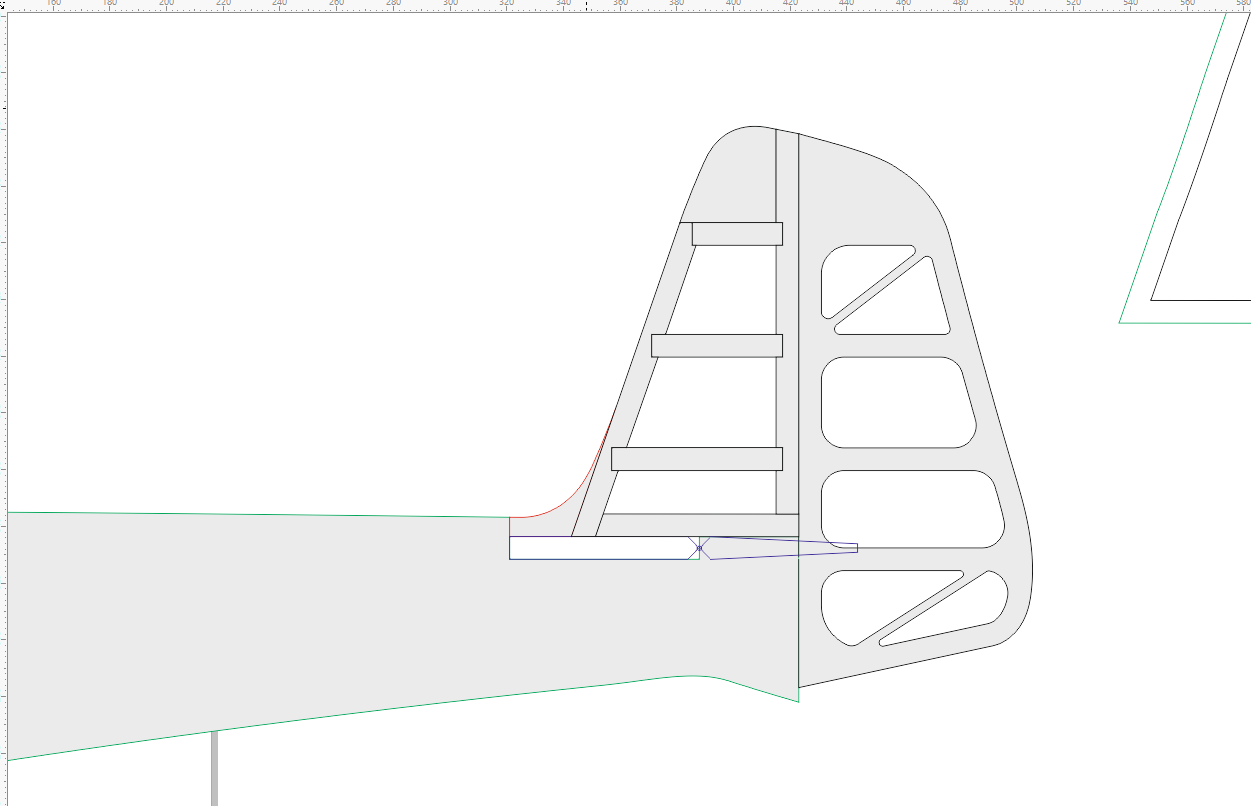Click the white blue-outlined rectangular slot
Screen dimensions: 1251x806
click(598, 548)
